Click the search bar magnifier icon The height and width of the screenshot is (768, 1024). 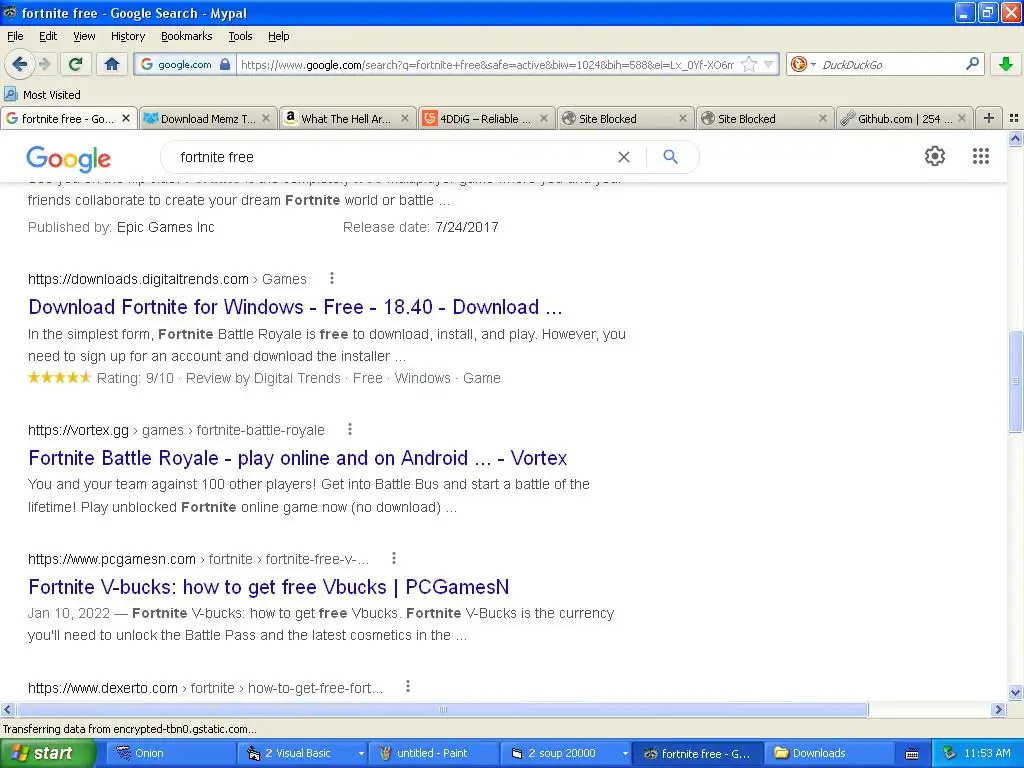coord(972,64)
